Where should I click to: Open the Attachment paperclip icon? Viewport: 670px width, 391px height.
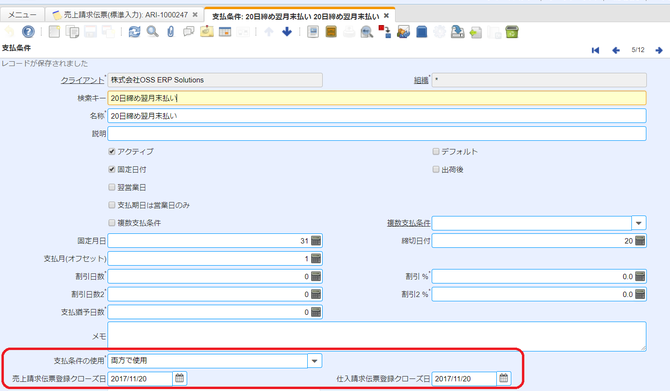(170, 32)
